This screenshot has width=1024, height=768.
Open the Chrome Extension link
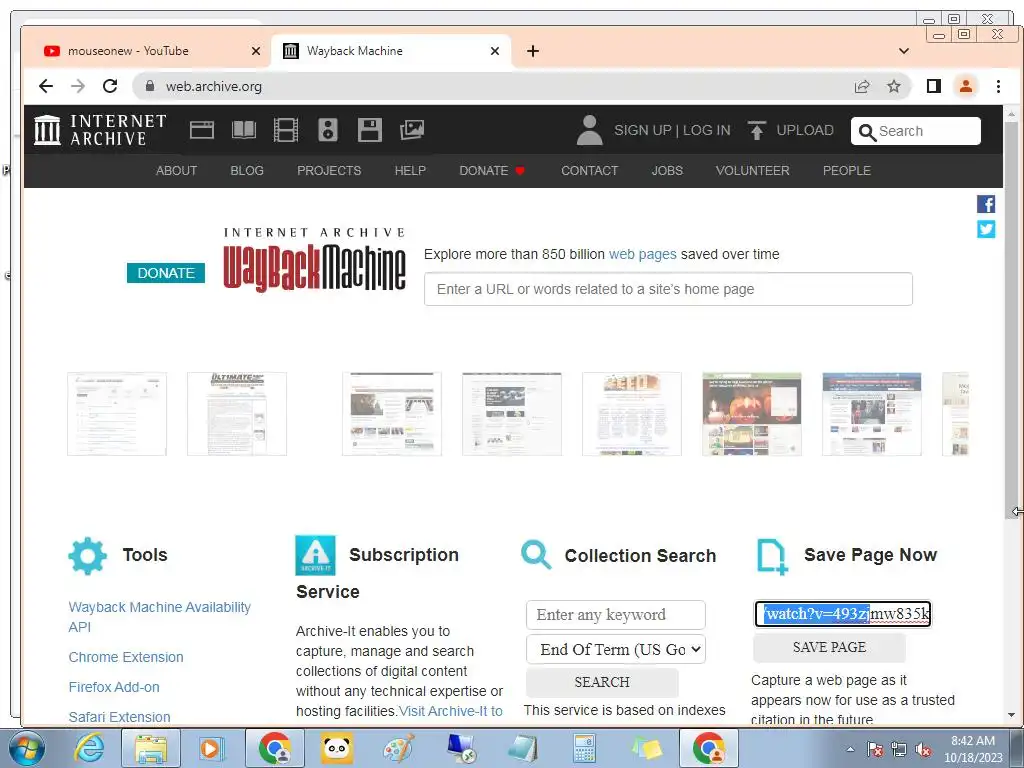pos(126,657)
